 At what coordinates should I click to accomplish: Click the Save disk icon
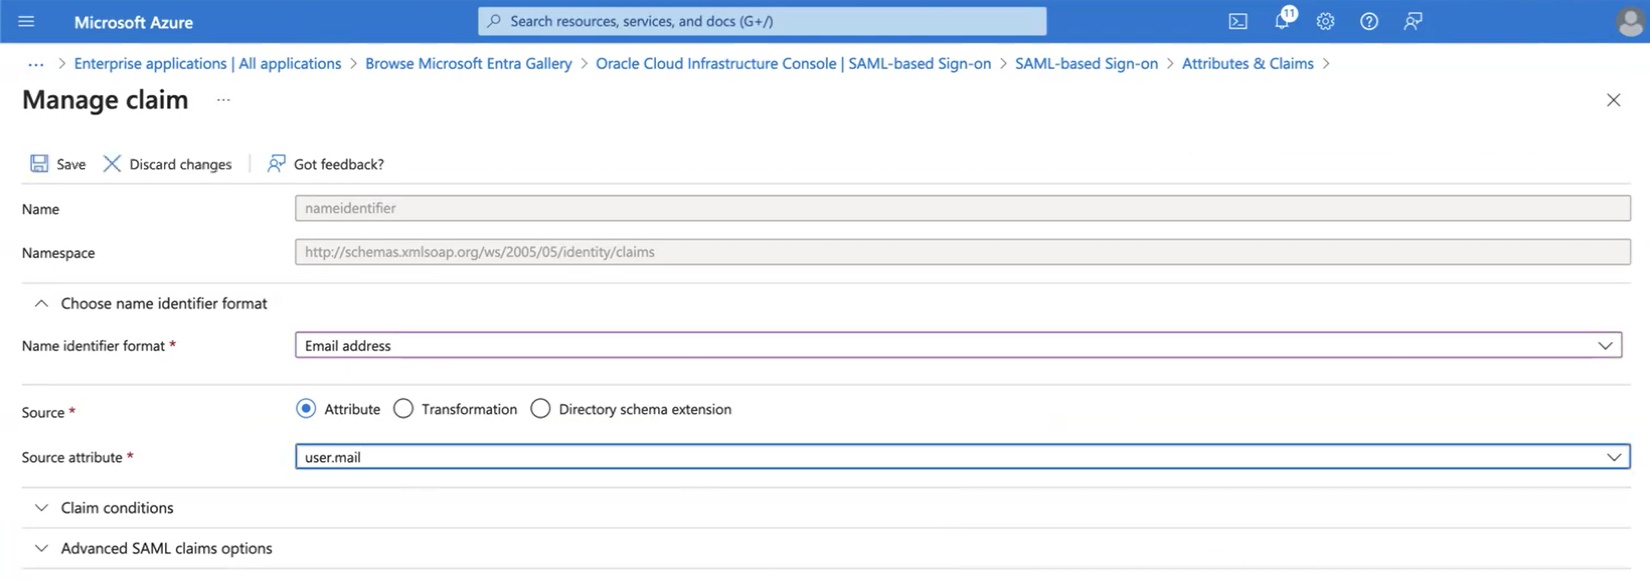click(x=39, y=163)
